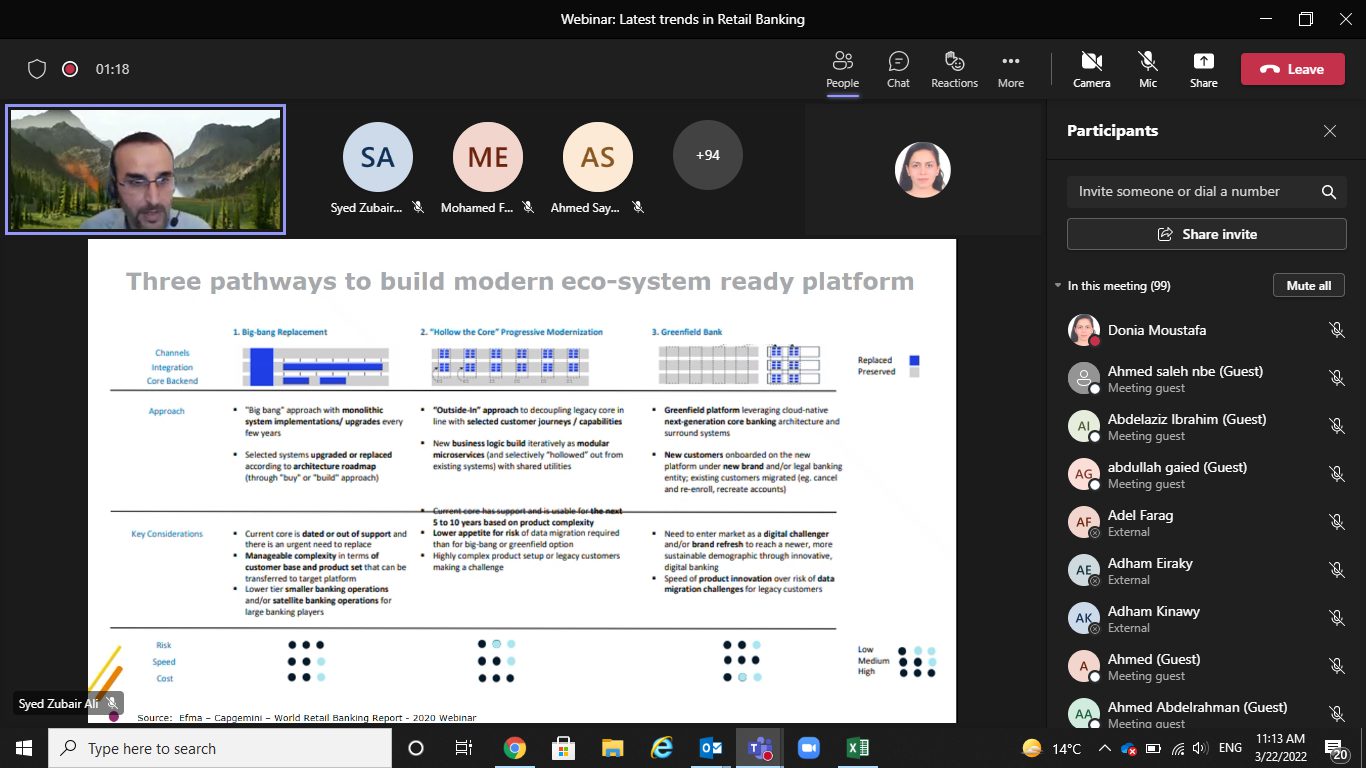Open Microsoft Teams in the taskbar
This screenshot has width=1366, height=768.
759,748
